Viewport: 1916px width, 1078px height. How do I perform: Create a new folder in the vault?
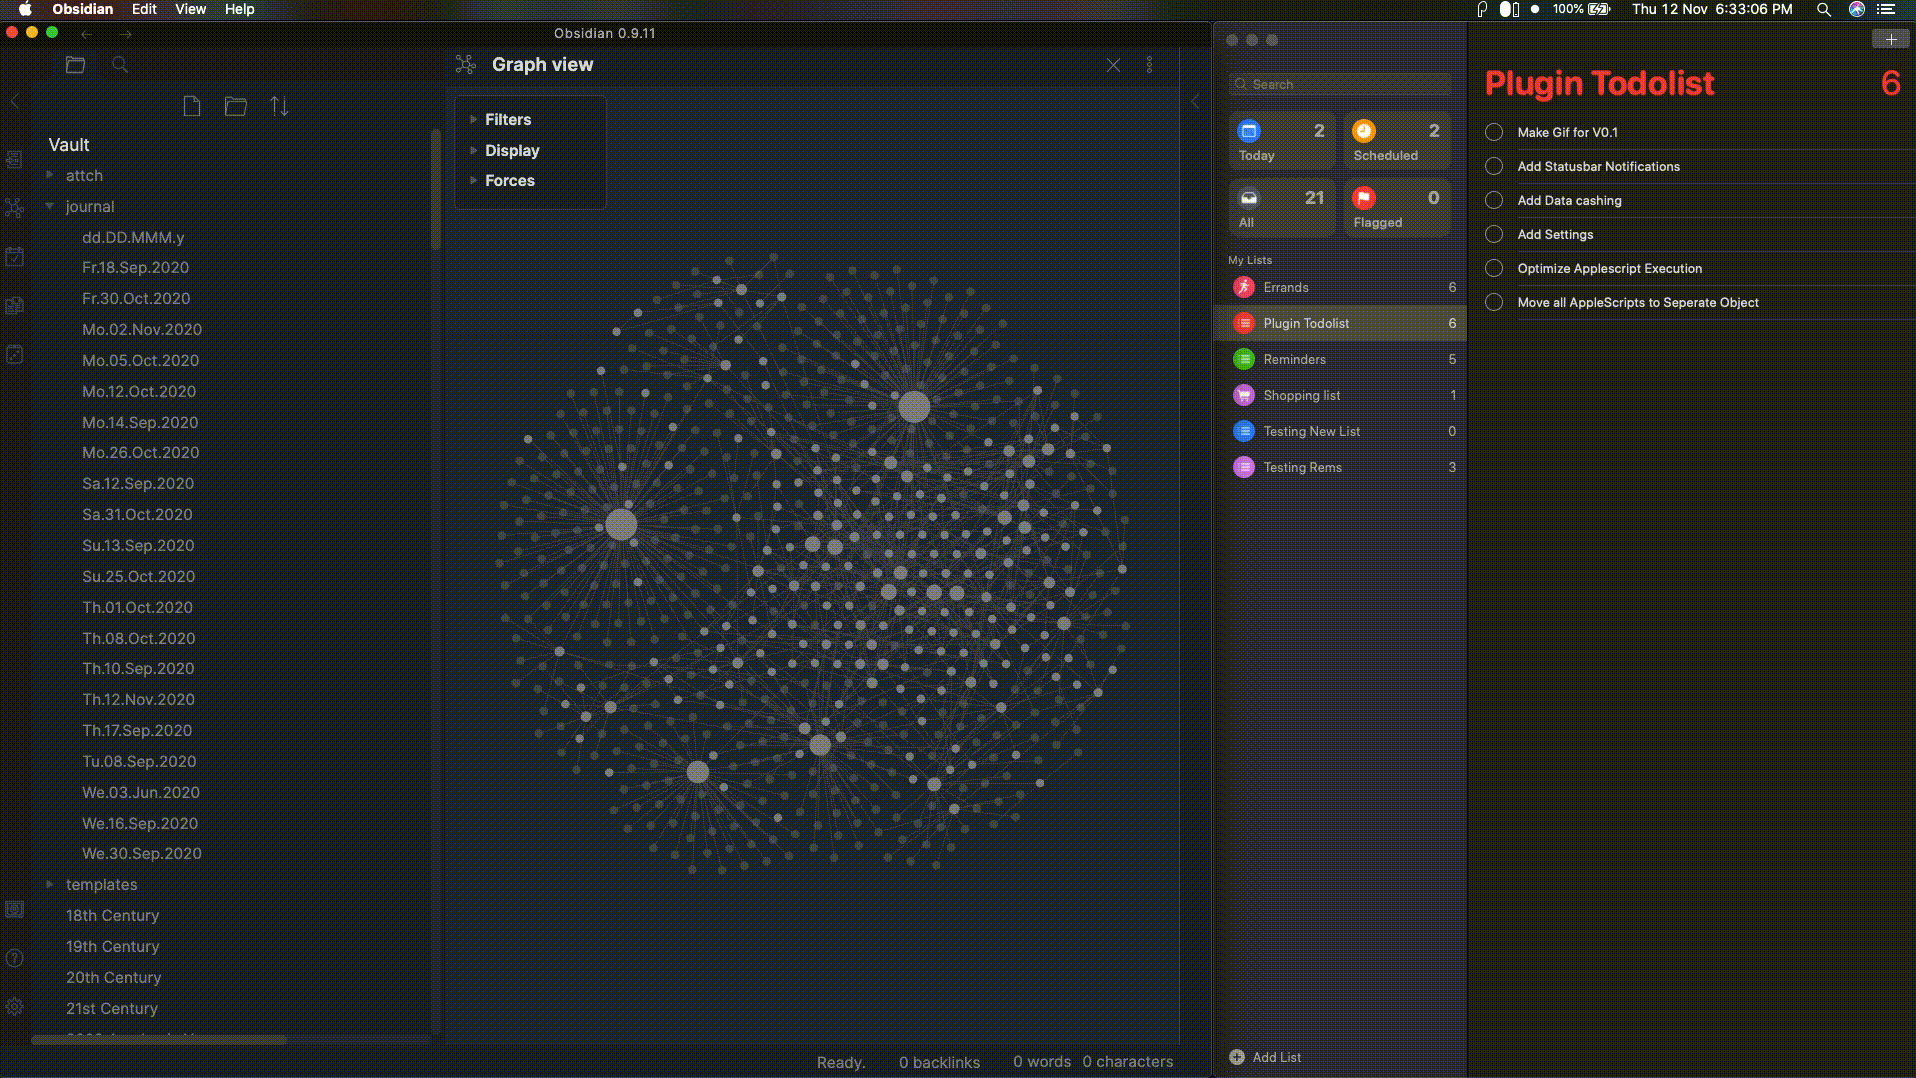pos(236,106)
